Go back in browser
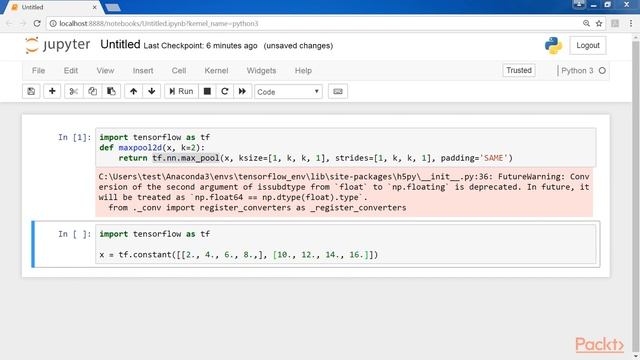This screenshot has height=360, width=640. coord(9,23)
